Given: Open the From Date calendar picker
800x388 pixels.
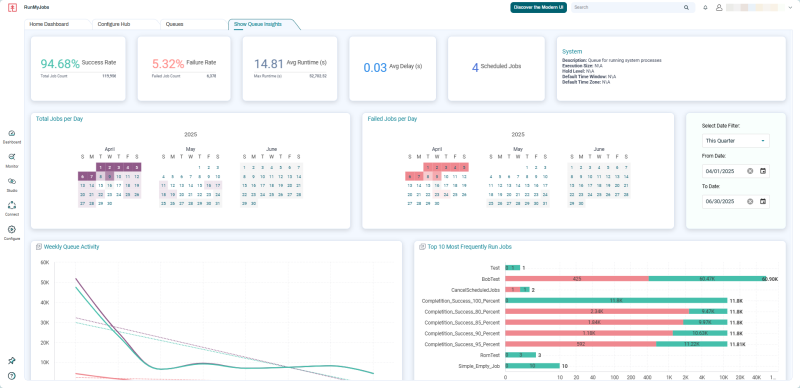Looking at the screenshot, I should click(763, 171).
